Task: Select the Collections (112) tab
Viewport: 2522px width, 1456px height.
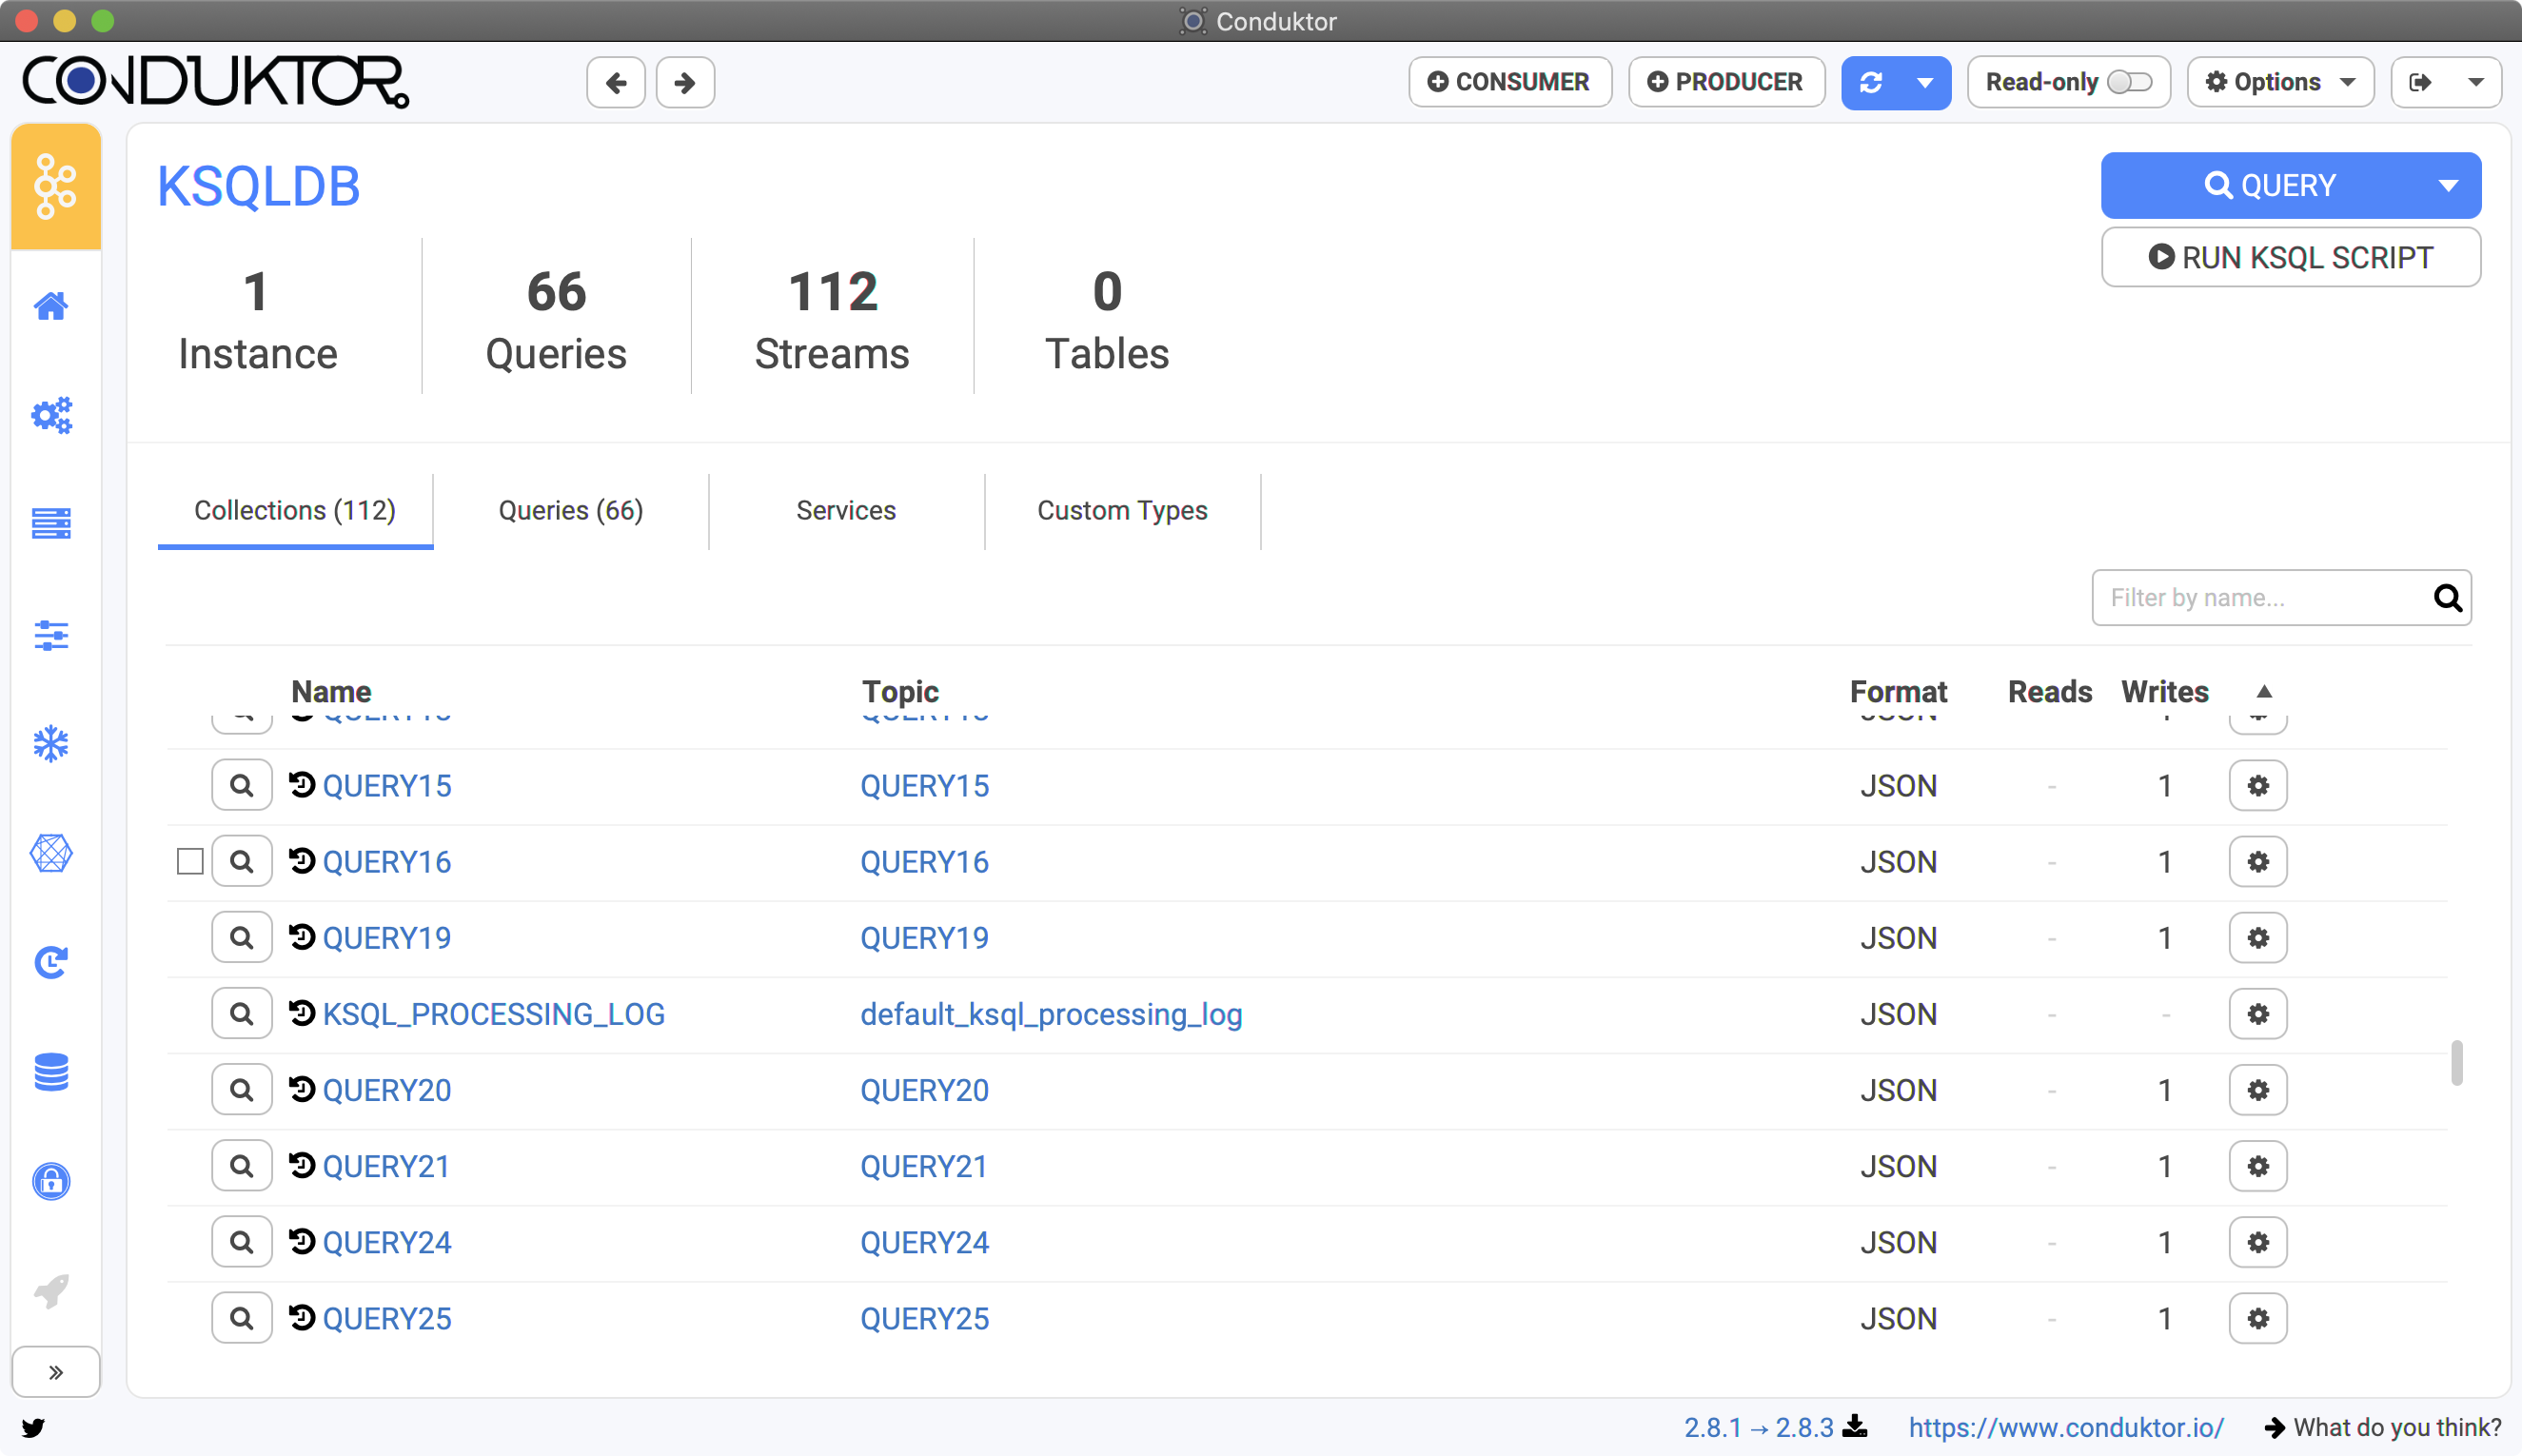Action: coord(295,510)
